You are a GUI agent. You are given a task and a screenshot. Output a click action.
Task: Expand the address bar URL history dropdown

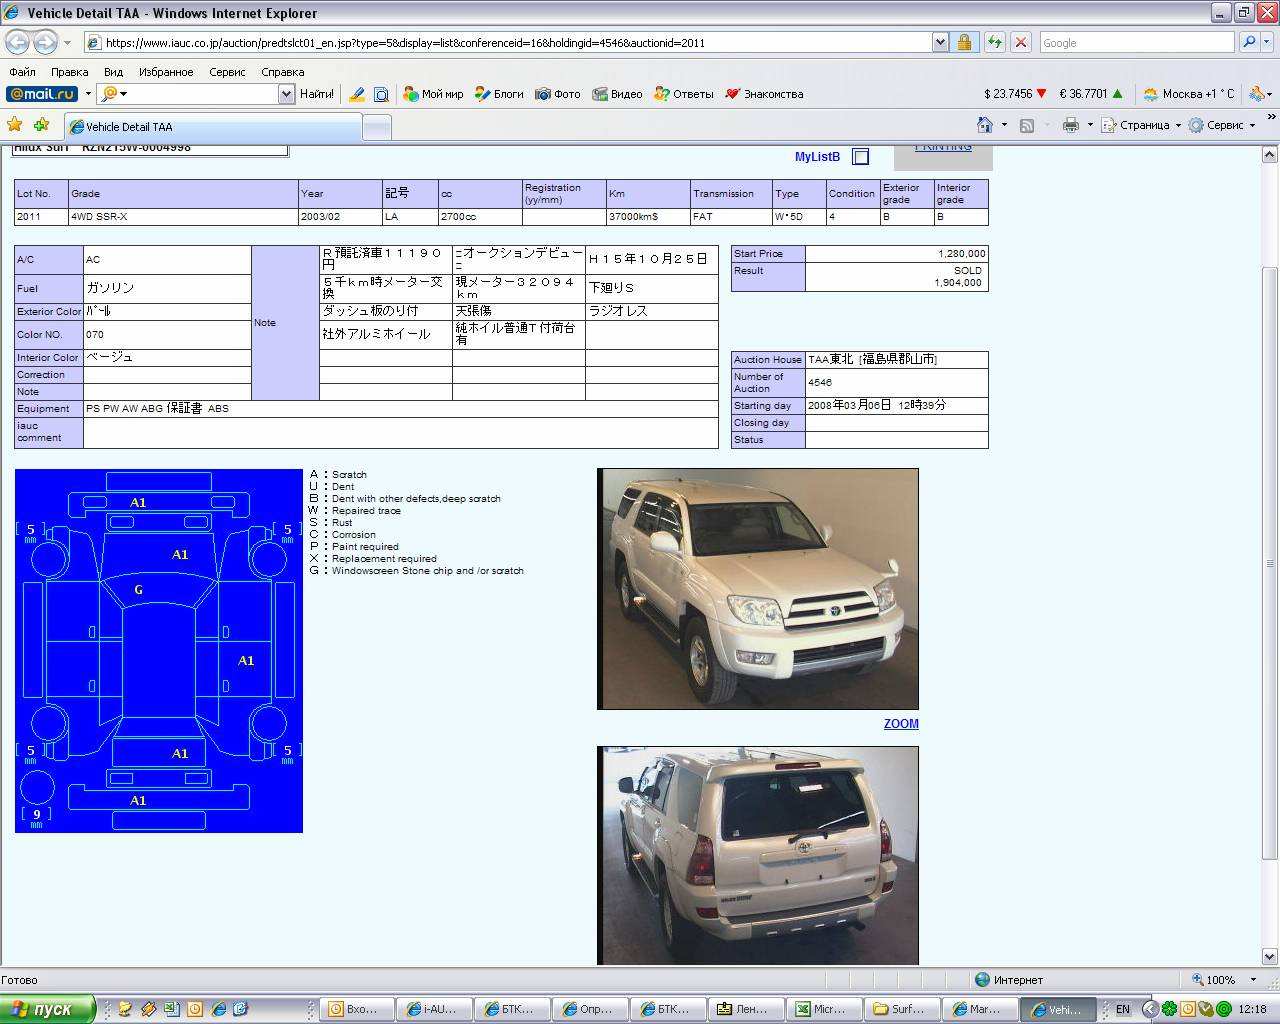940,42
